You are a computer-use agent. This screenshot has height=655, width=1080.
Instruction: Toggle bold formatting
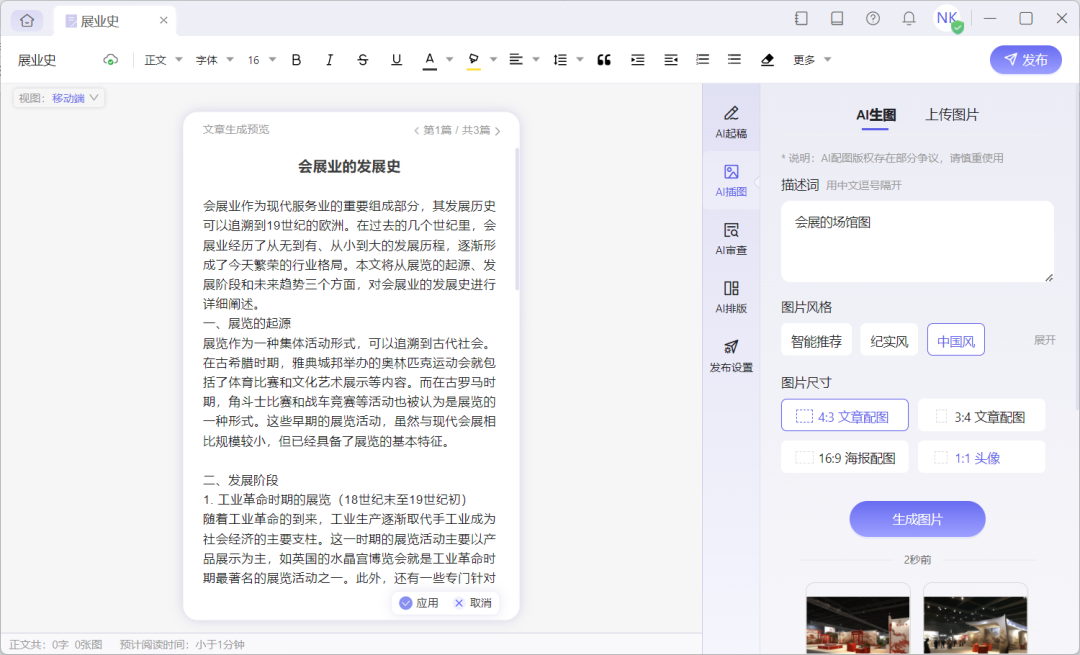296,60
